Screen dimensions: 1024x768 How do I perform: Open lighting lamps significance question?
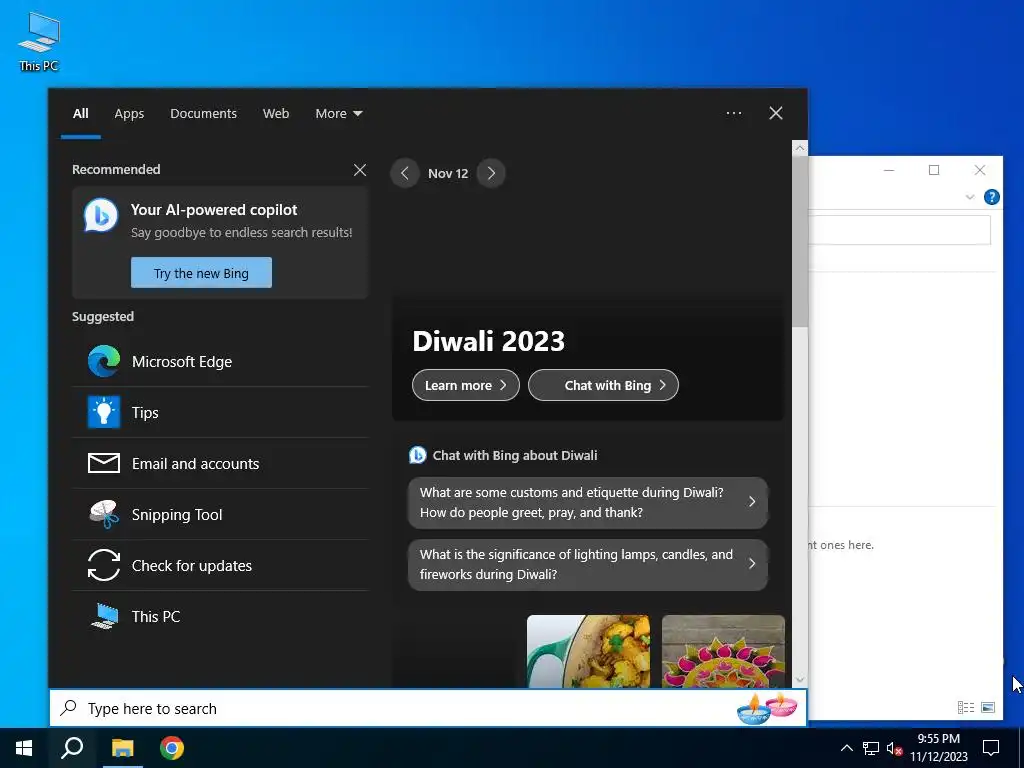coord(588,564)
